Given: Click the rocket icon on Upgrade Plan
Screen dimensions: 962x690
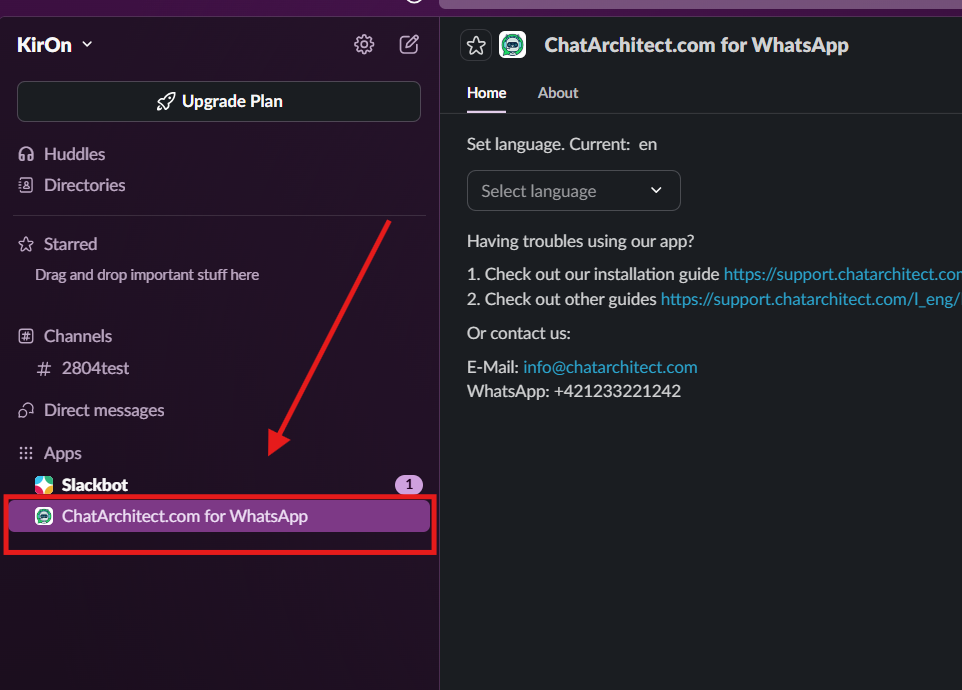Looking at the screenshot, I should click(x=166, y=101).
